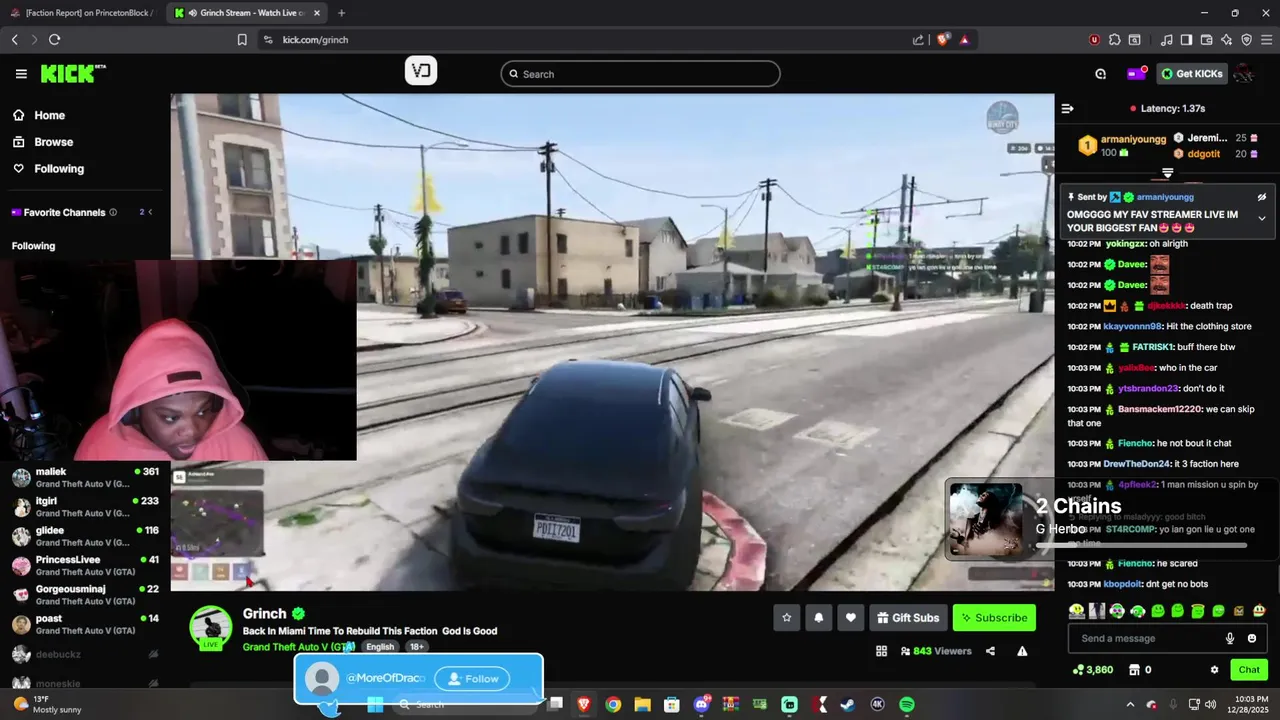The width and height of the screenshot is (1280, 720).
Task: Open poast's channel in sidebar
Action: click(85, 624)
